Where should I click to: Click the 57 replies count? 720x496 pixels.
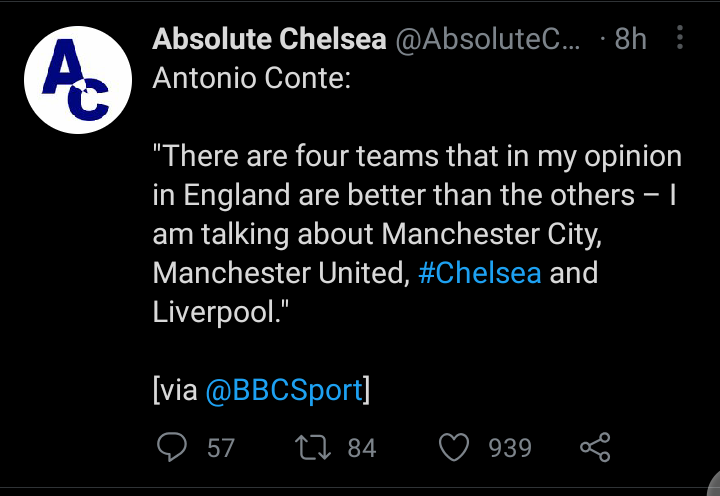click(221, 448)
